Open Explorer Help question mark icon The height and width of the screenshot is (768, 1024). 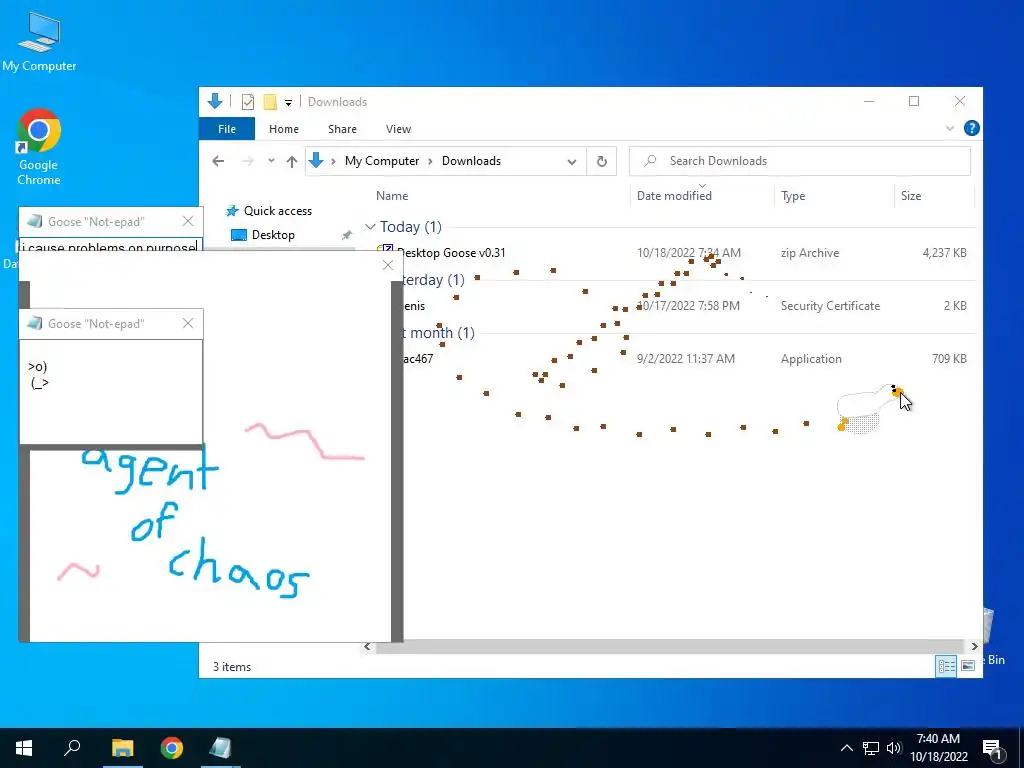[x=971, y=129]
